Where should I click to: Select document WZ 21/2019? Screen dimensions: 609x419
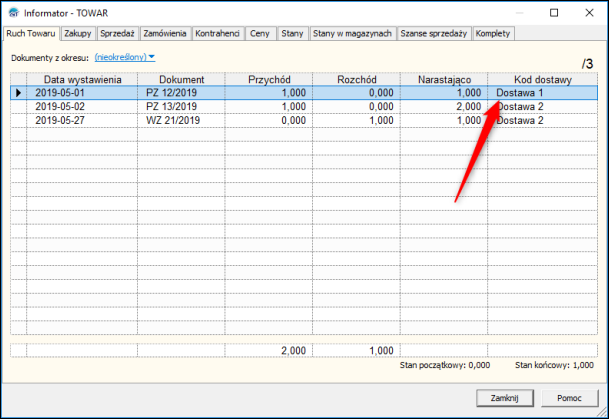point(181,120)
